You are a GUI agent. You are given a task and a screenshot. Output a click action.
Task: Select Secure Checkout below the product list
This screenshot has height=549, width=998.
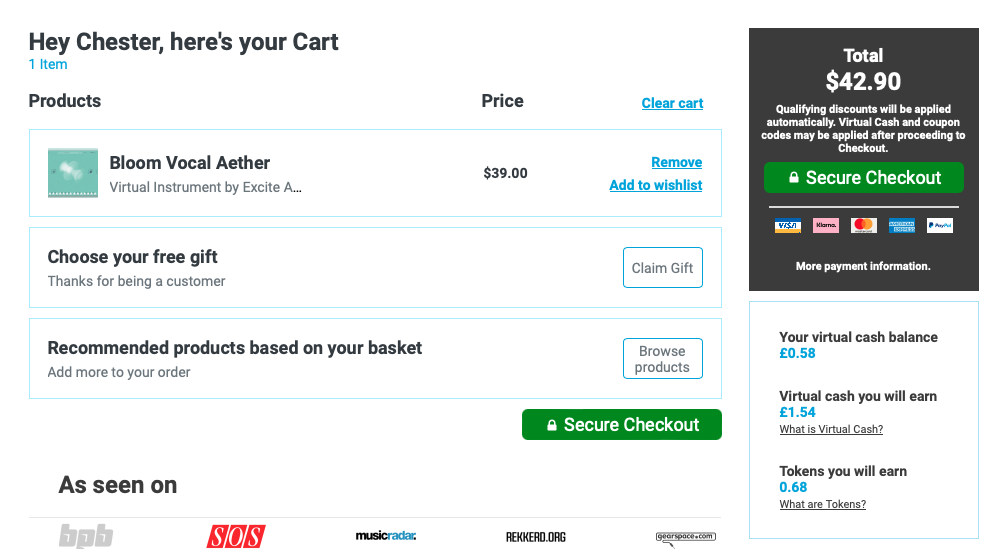pyautogui.click(x=622, y=424)
